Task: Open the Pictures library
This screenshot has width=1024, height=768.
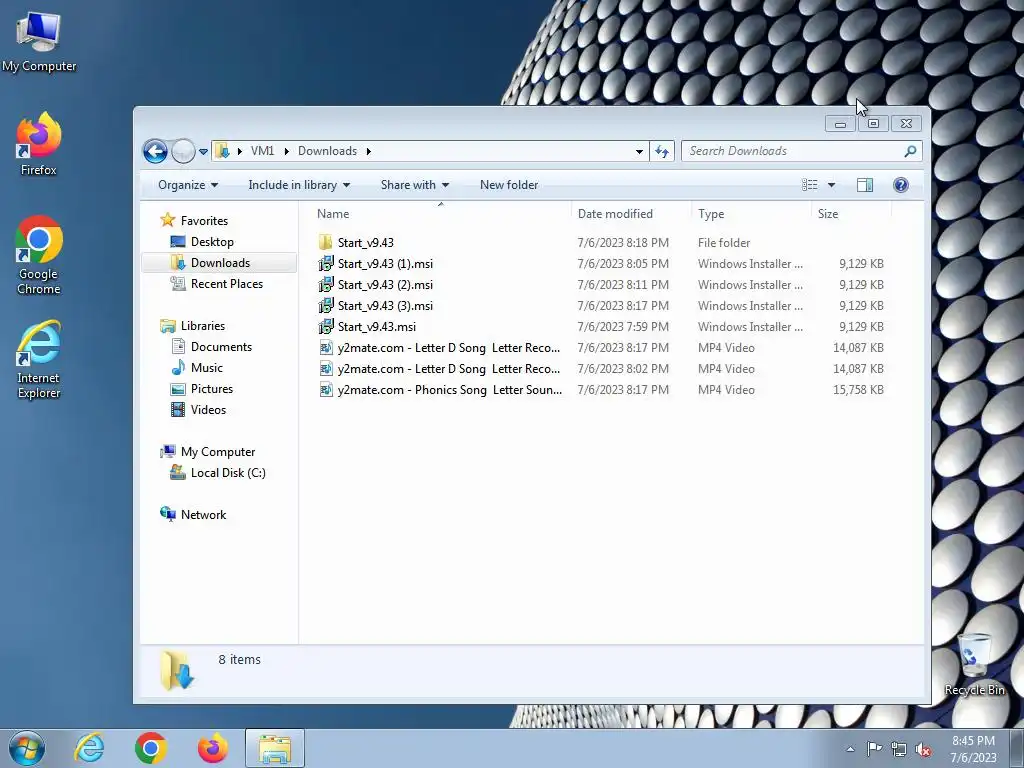Action: (x=212, y=389)
